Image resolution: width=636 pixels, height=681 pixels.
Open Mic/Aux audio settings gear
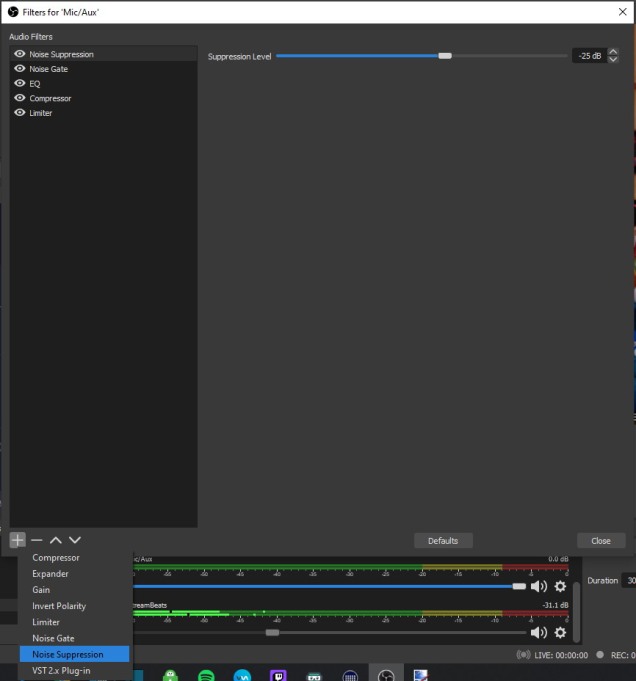(560, 587)
